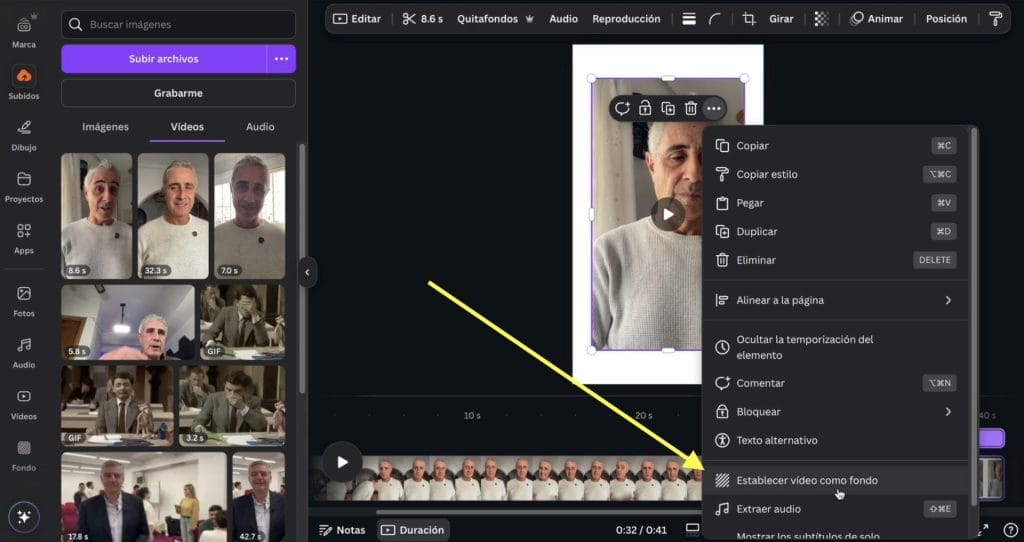Viewport: 1024px width, 542px height.
Task: Toggle the Duración timeline button
Action: [413, 530]
